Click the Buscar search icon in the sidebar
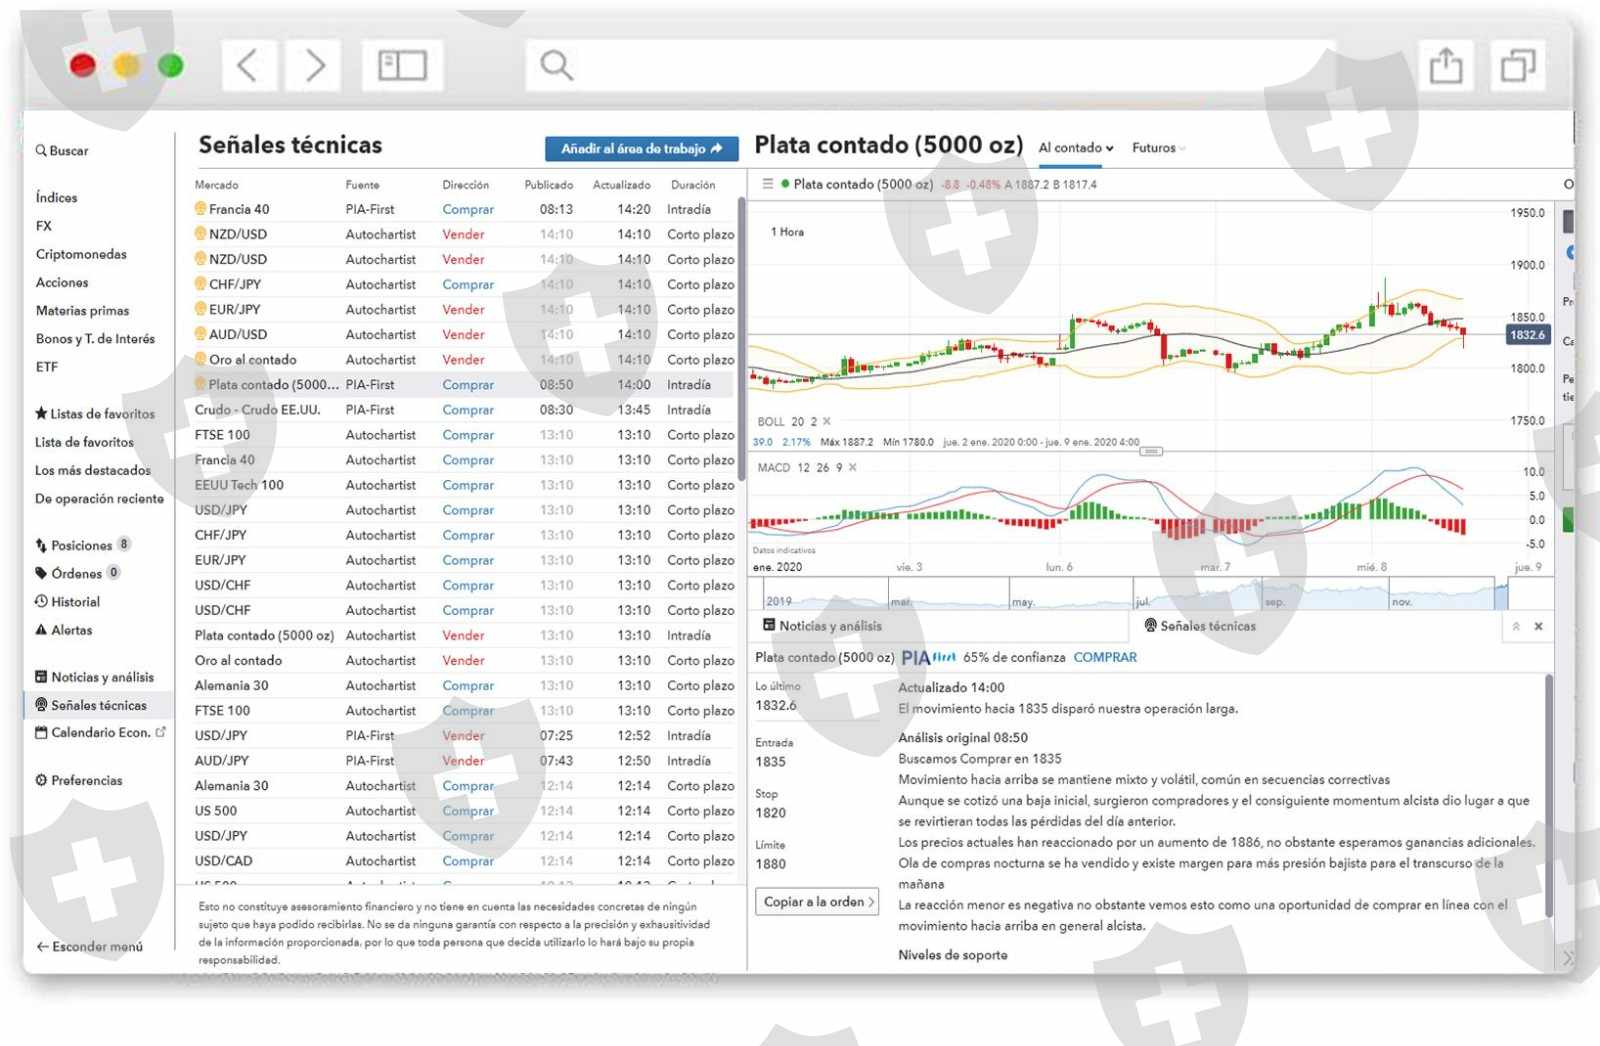 tap(41, 151)
